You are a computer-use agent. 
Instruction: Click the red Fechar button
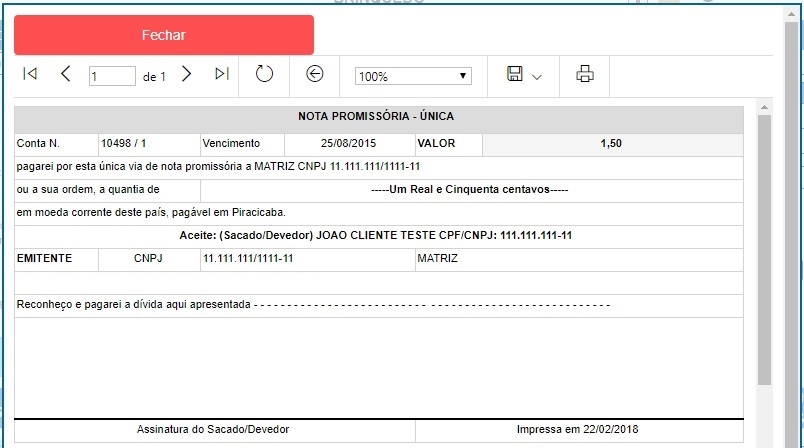[x=163, y=35]
